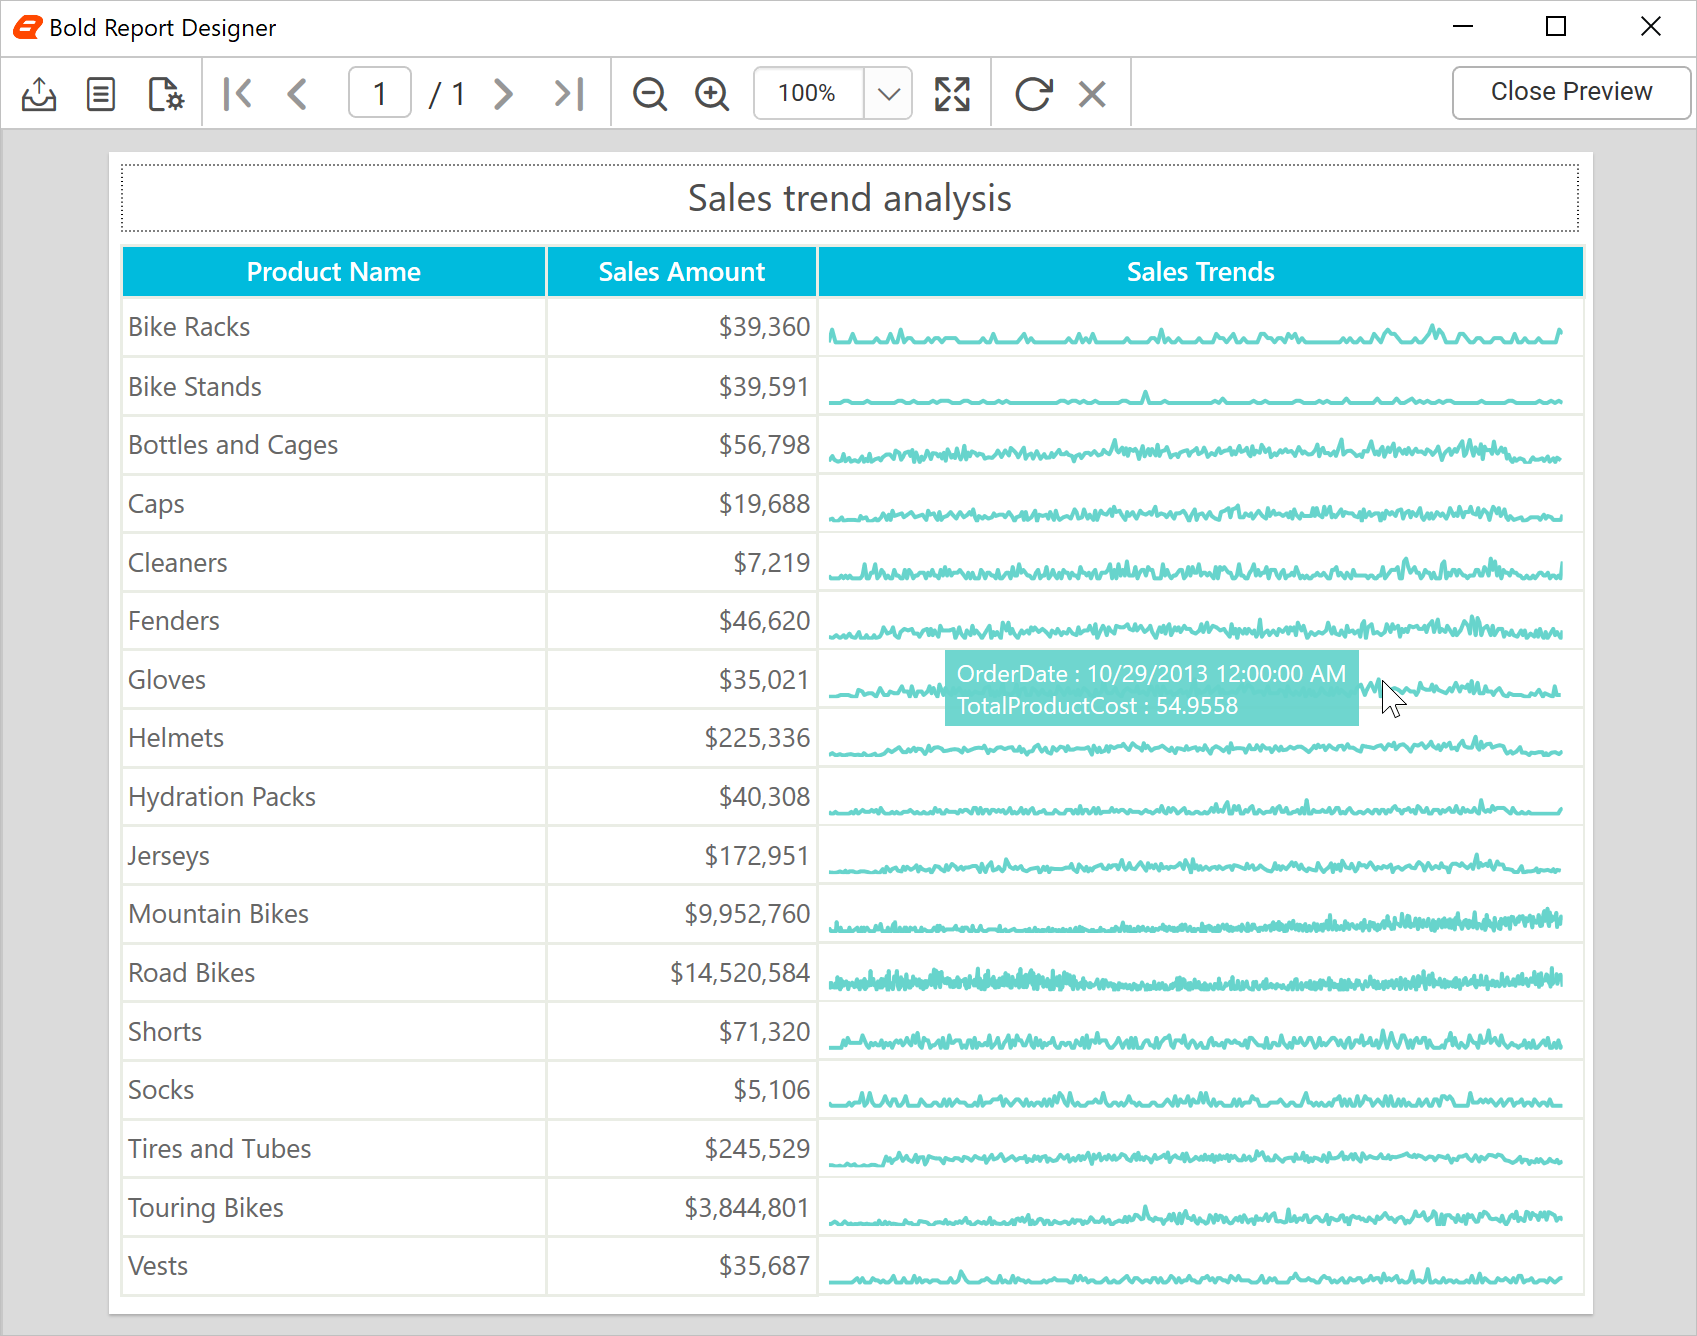The width and height of the screenshot is (1697, 1336).
Task: Go to previous page
Action: (x=297, y=94)
